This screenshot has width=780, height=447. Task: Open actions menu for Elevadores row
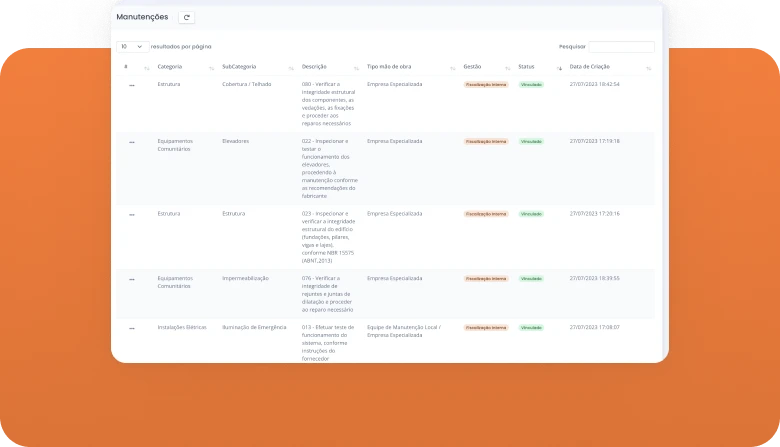coord(131,142)
